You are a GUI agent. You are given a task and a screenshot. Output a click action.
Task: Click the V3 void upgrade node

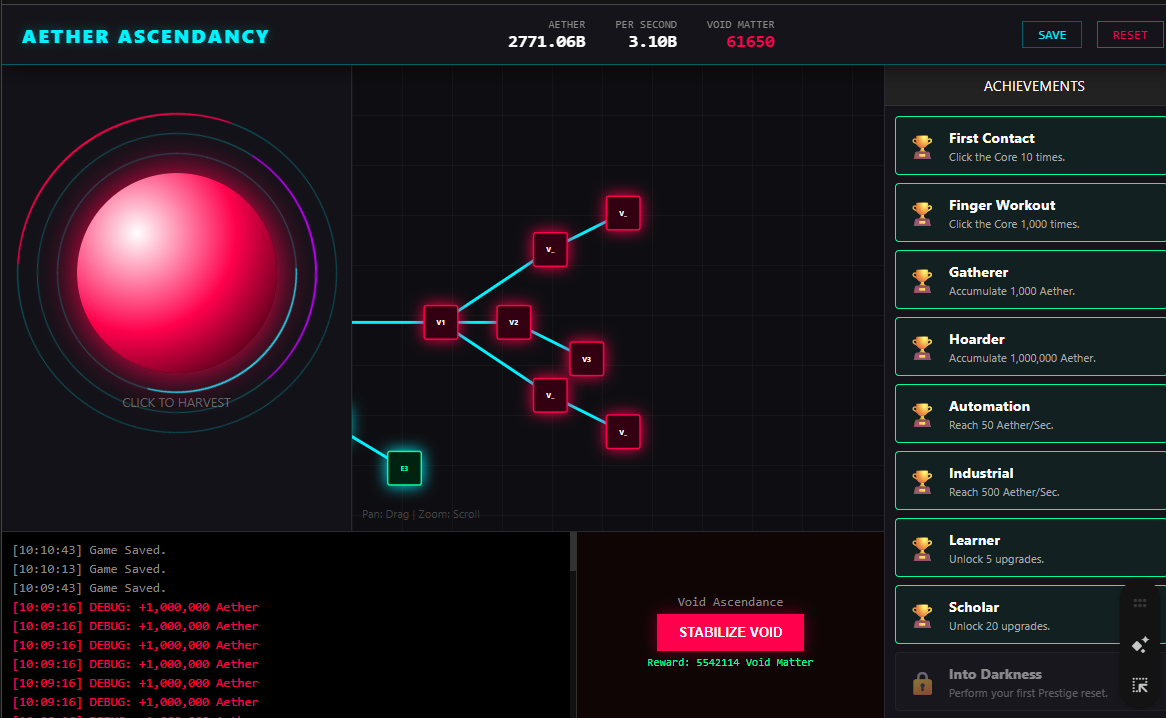tap(587, 358)
